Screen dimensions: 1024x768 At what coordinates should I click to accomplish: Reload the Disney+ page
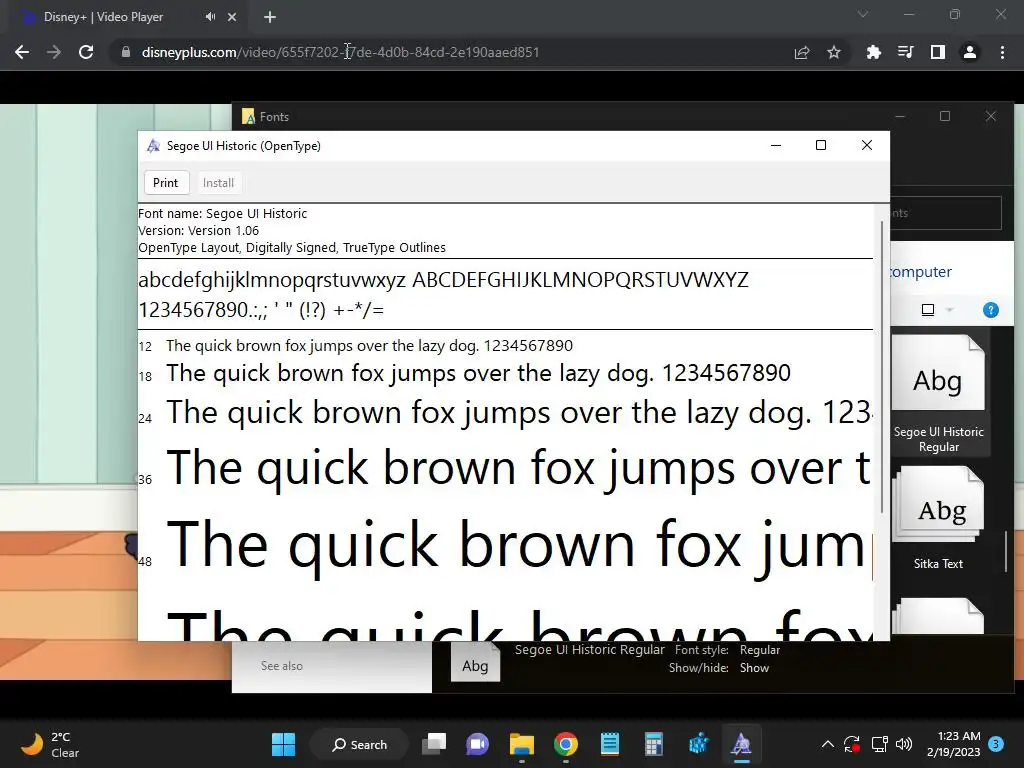coord(86,52)
